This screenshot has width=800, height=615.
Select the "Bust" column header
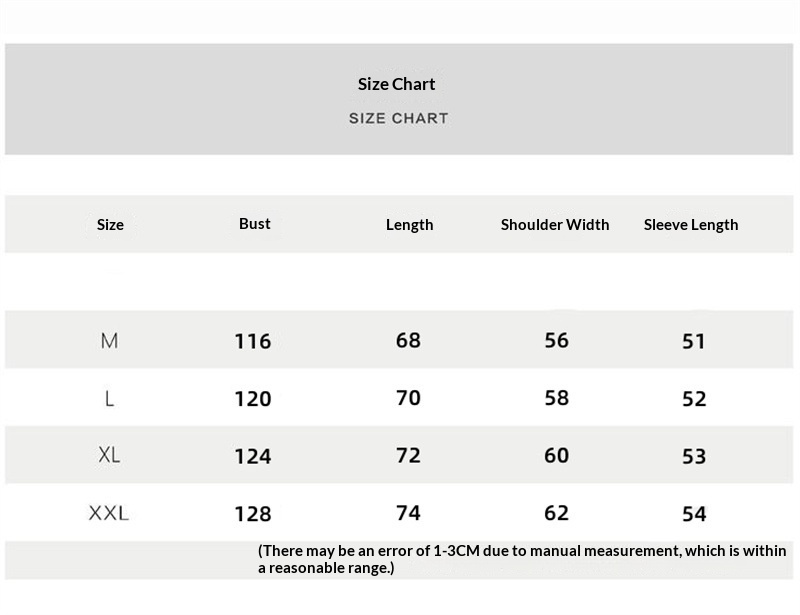coord(255,224)
